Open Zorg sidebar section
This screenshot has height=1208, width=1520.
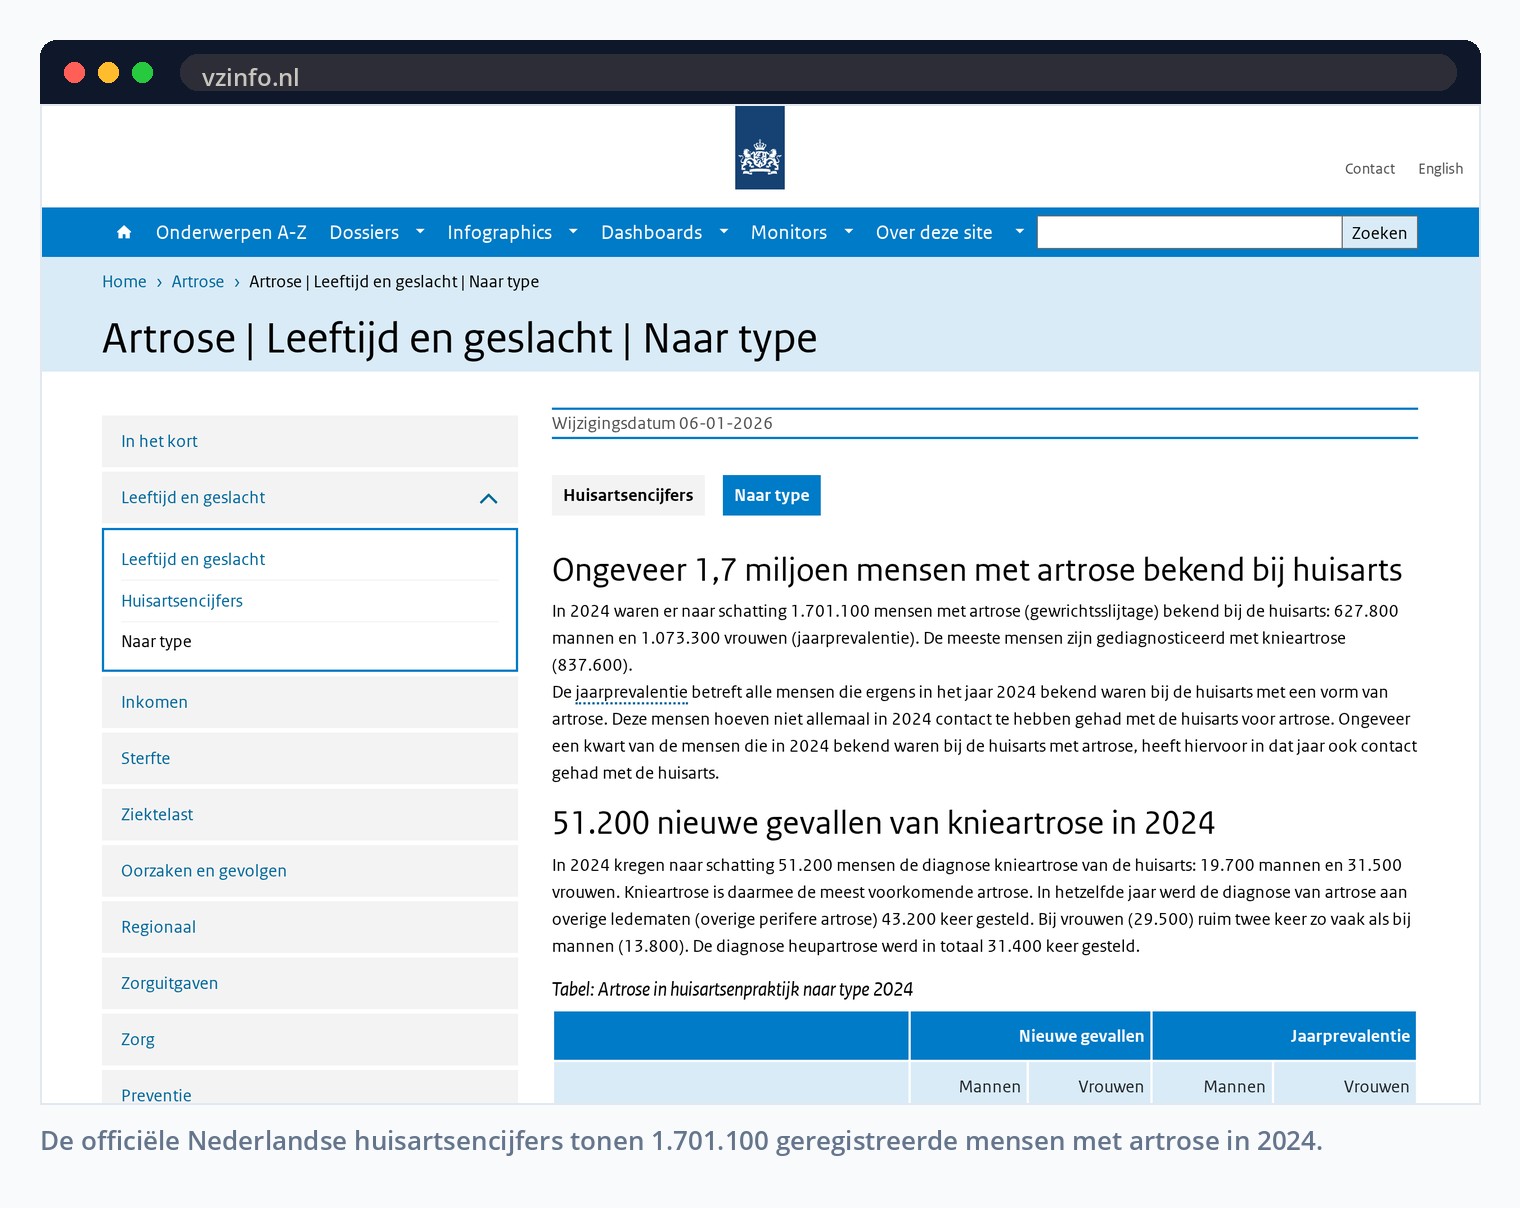click(x=310, y=1040)
